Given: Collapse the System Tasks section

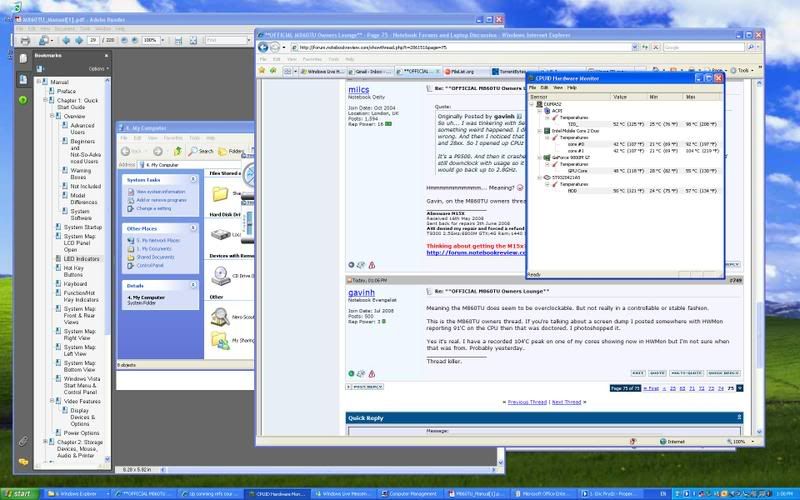Looking at the screenshot, I should (193, 179).
